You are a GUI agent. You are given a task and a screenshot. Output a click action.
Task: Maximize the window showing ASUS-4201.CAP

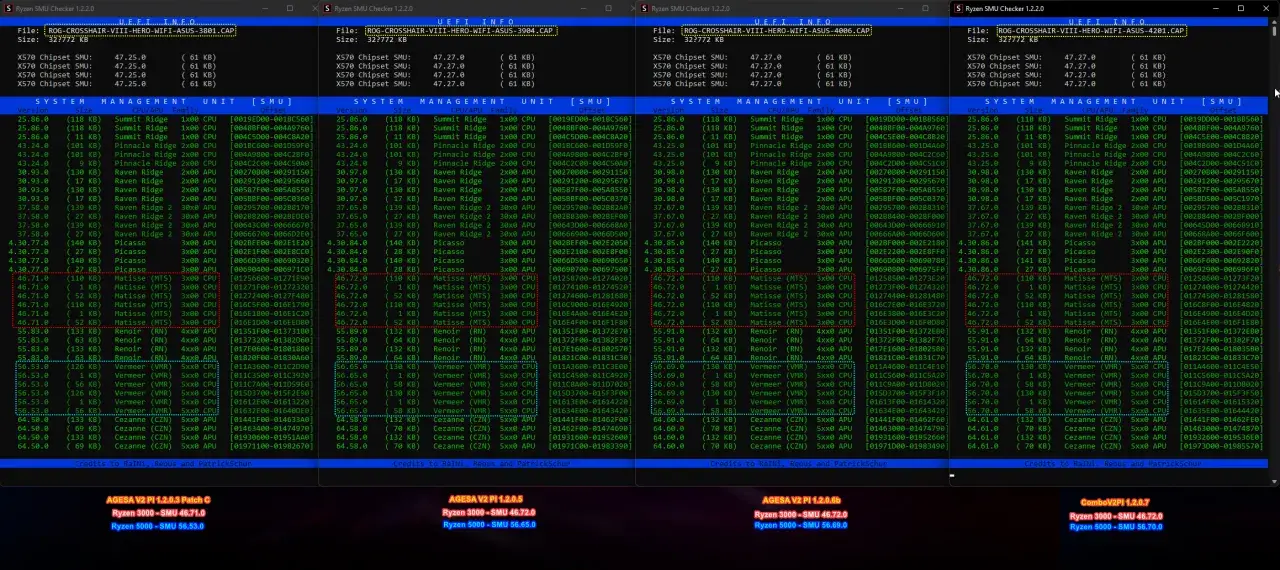pyautogui.click(x=1241, y=8)
